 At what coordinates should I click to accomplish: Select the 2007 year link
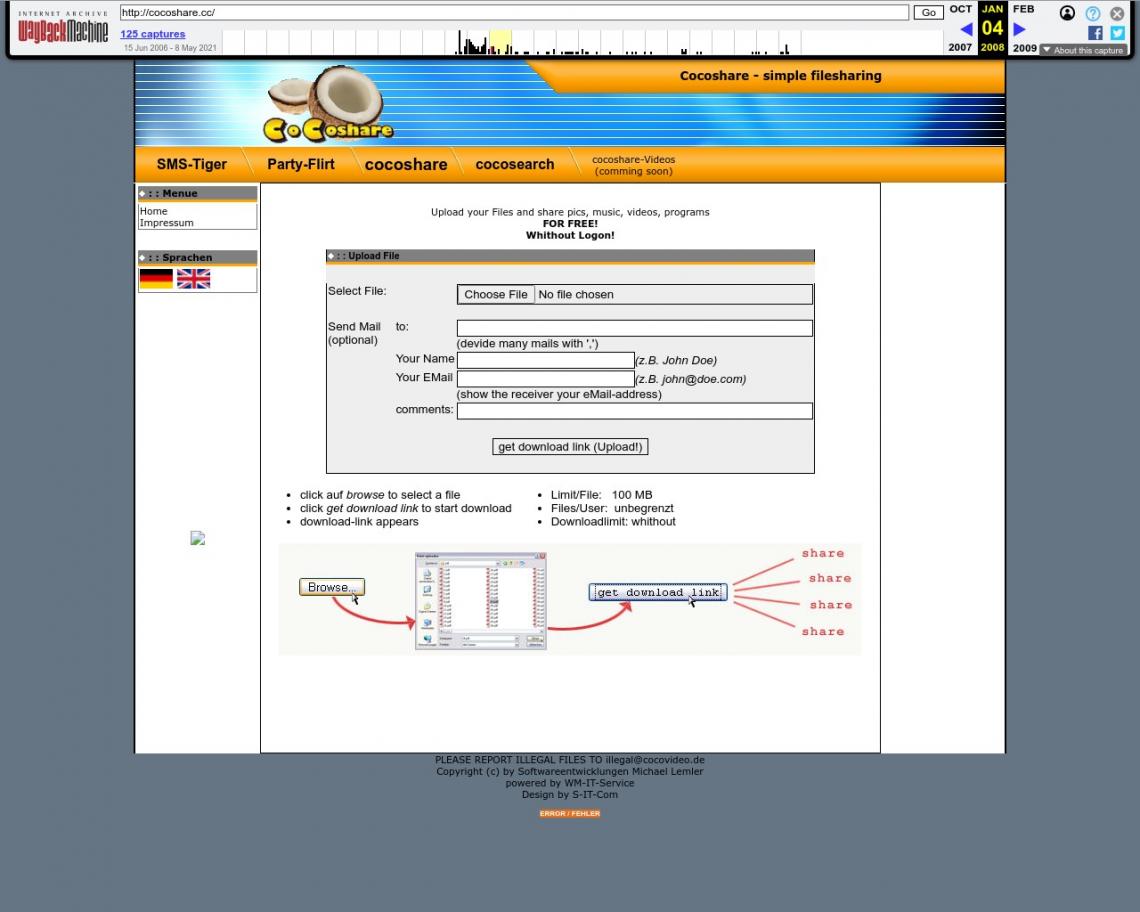tap(960, 47)
